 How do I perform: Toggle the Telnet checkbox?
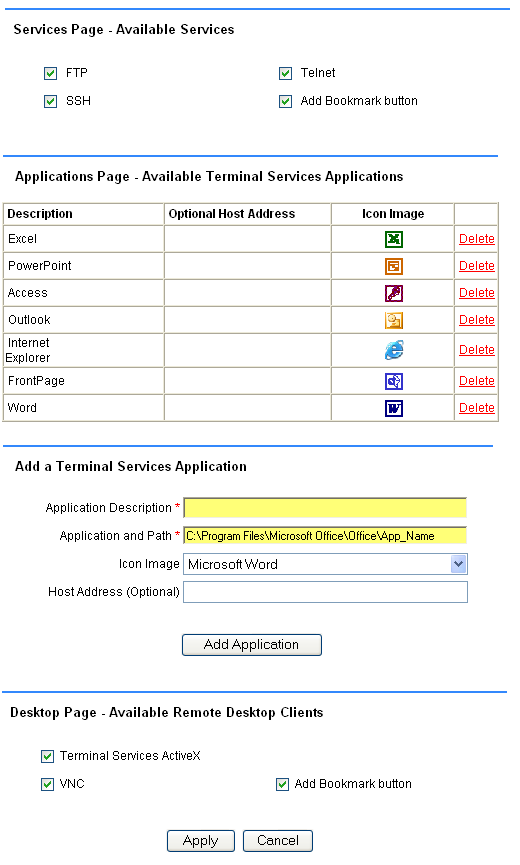[285, 73]
